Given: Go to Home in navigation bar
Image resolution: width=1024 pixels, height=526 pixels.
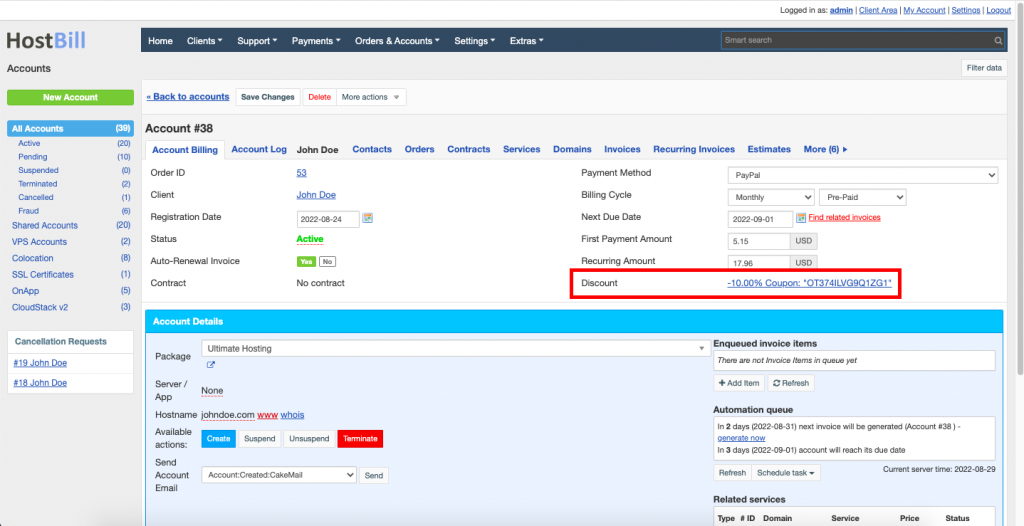Looking at the screenshot, I should pos(161,41).
